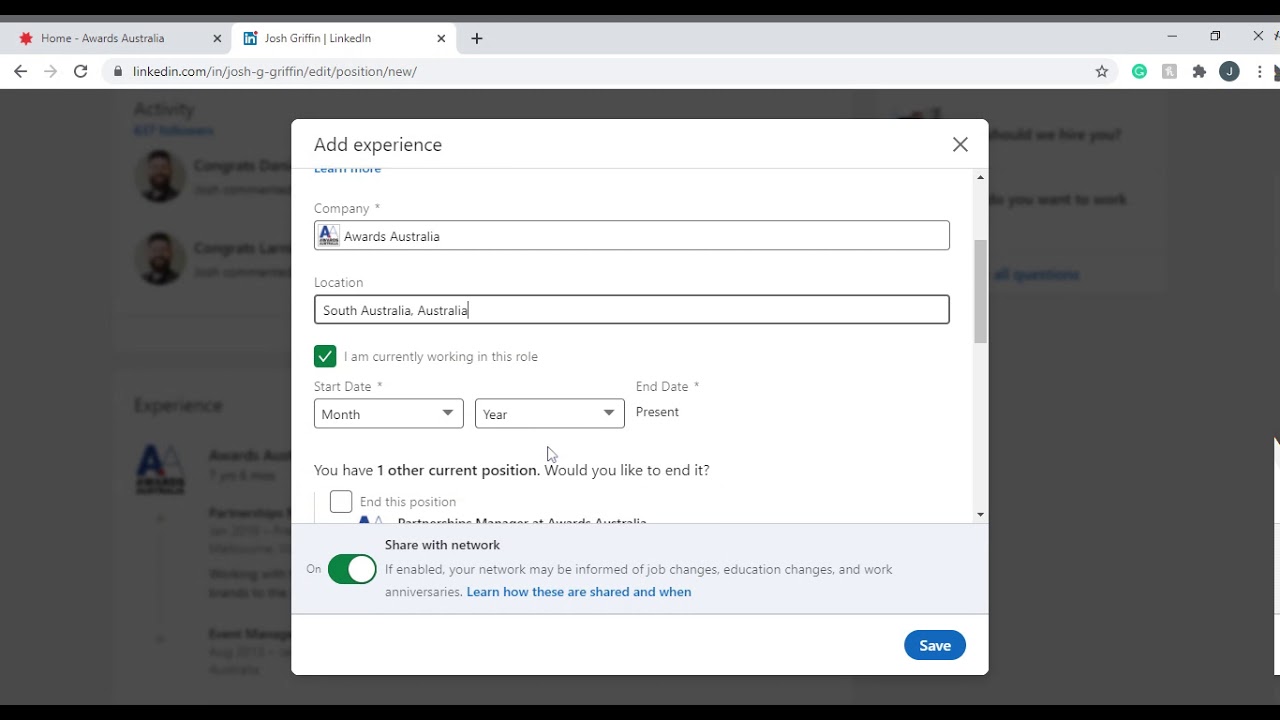Click the Learn more link

(347, 170)
